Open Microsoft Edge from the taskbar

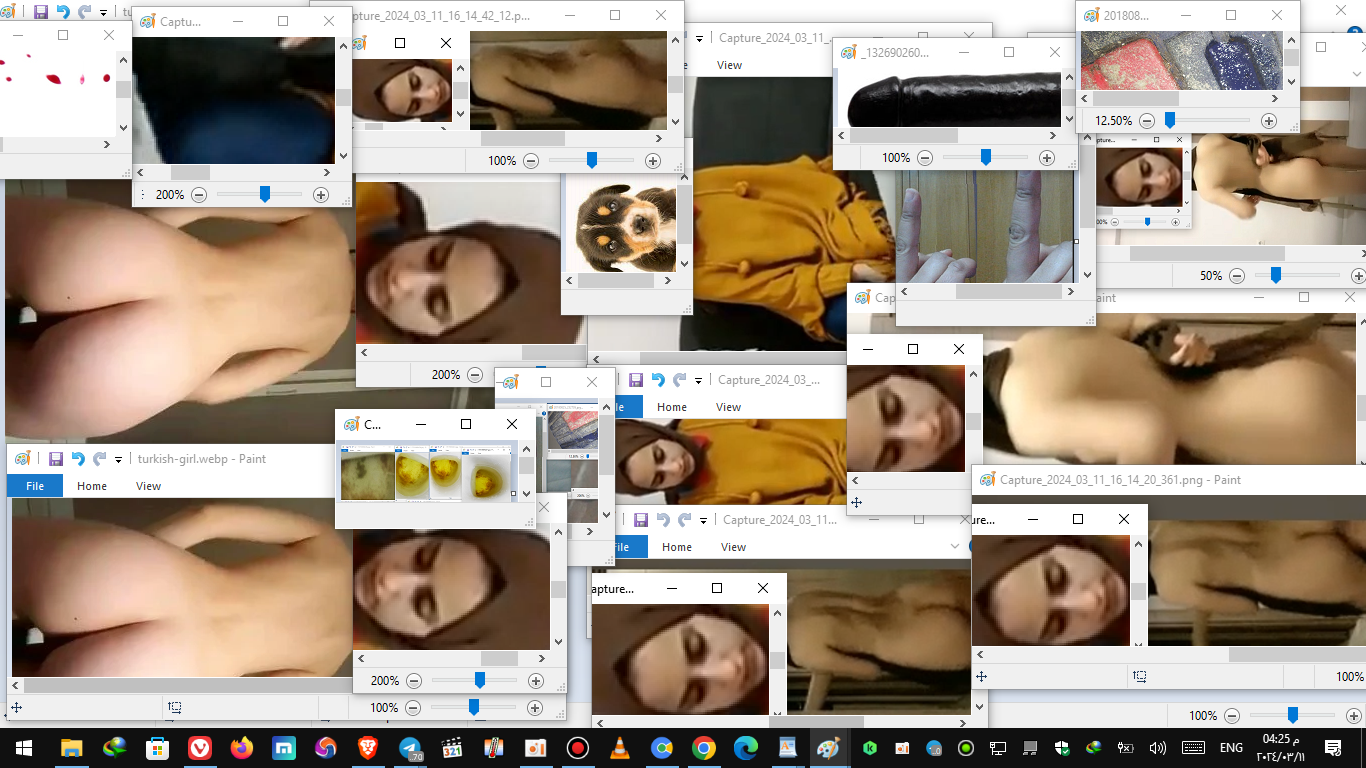click(746, 748)
